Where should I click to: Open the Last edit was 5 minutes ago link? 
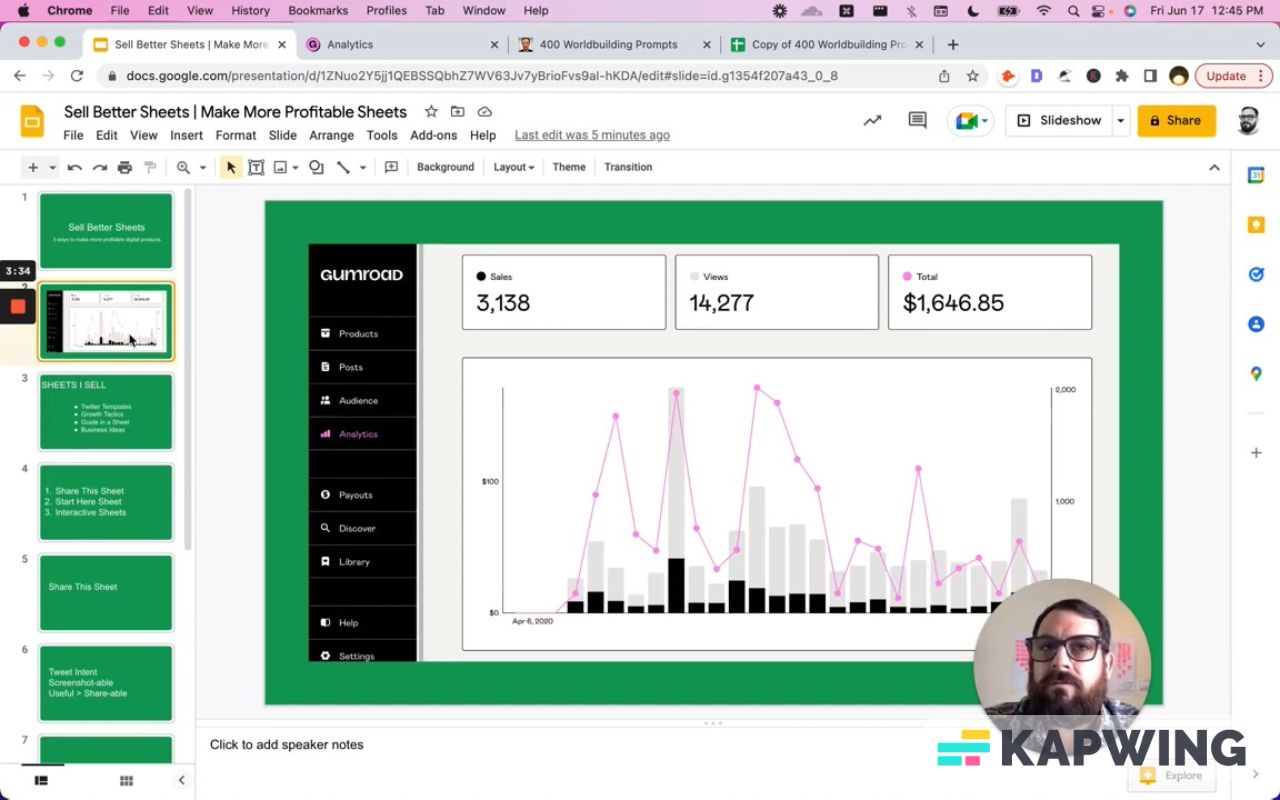coord(592,135)
